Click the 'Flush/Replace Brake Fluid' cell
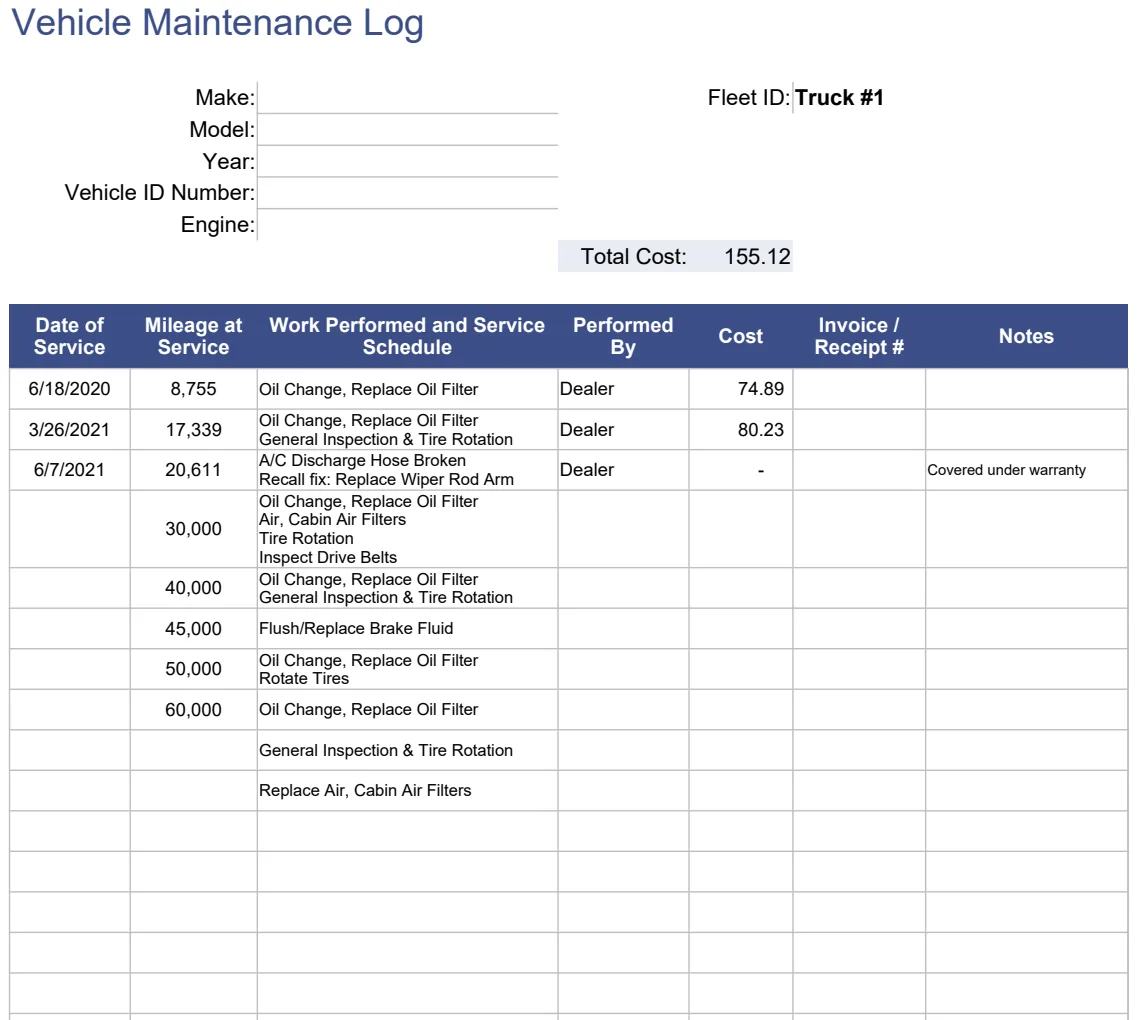This screenshot has height=1020, width=1138. click(x=407, y=629)
